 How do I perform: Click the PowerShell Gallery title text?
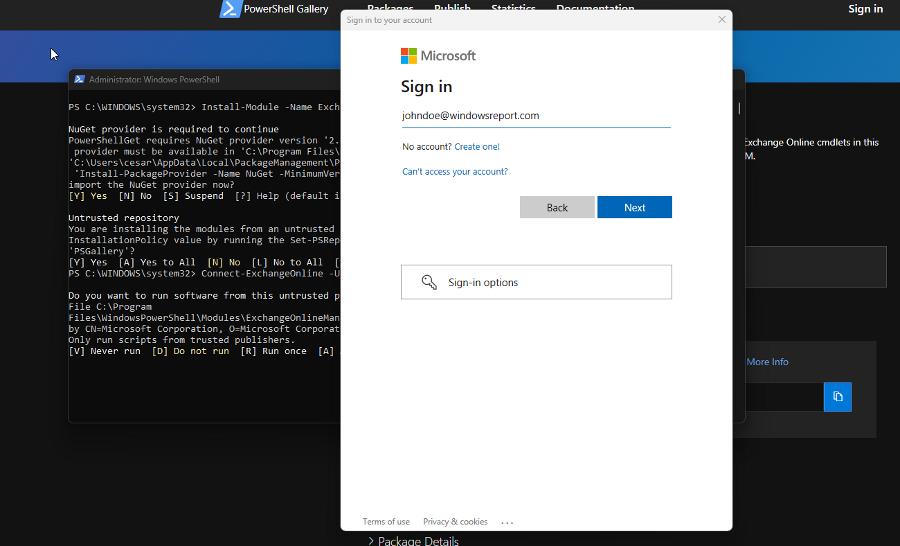pos(286,9)
